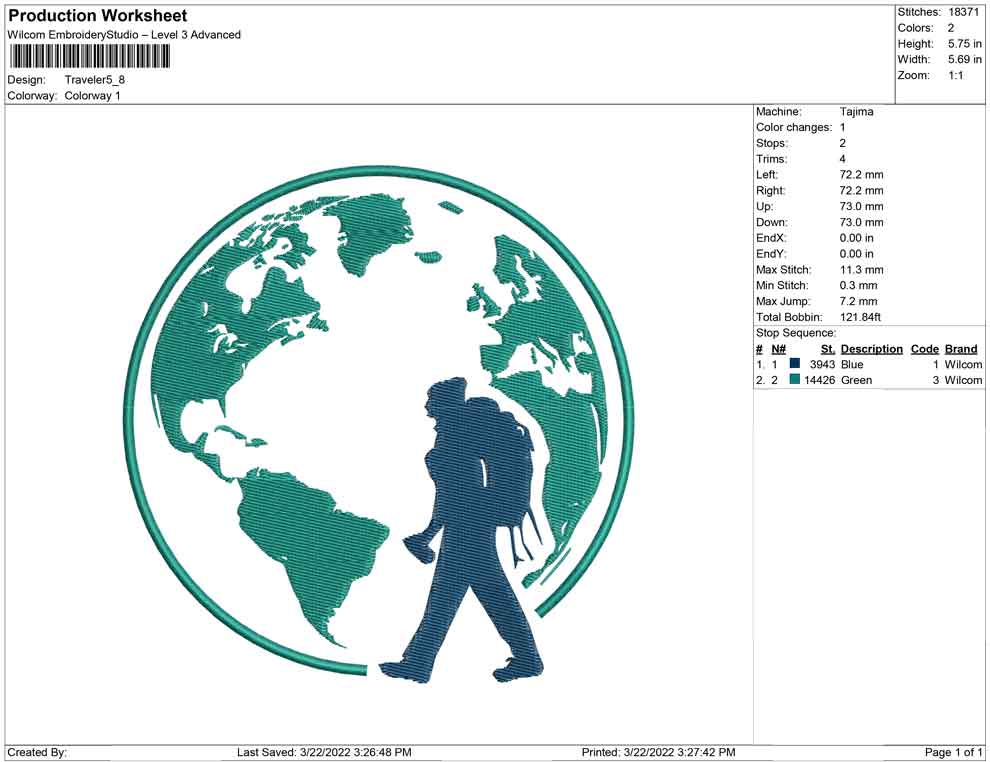This screenshot has width=990, height=762.
Task: Click the Zoom value 1:1
Action: pos(955,76)
